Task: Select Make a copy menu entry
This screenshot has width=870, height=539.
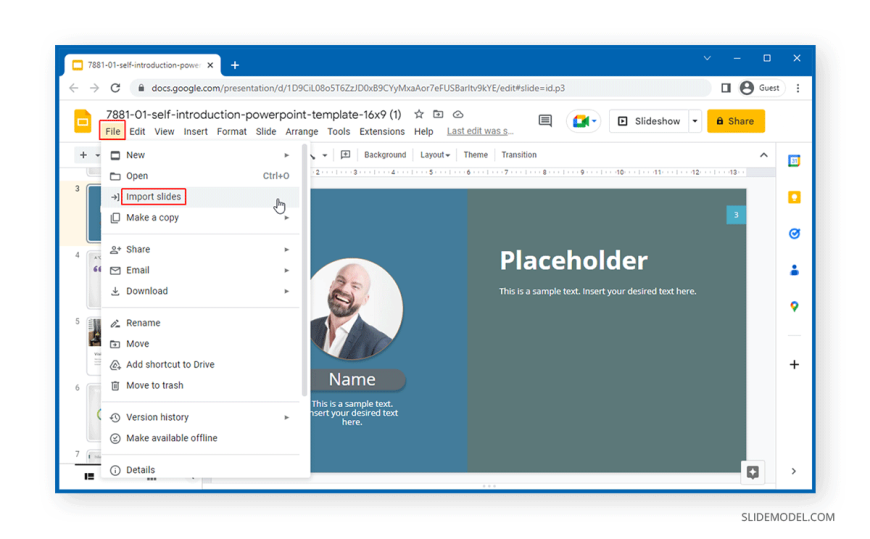Action: (152, 218)
